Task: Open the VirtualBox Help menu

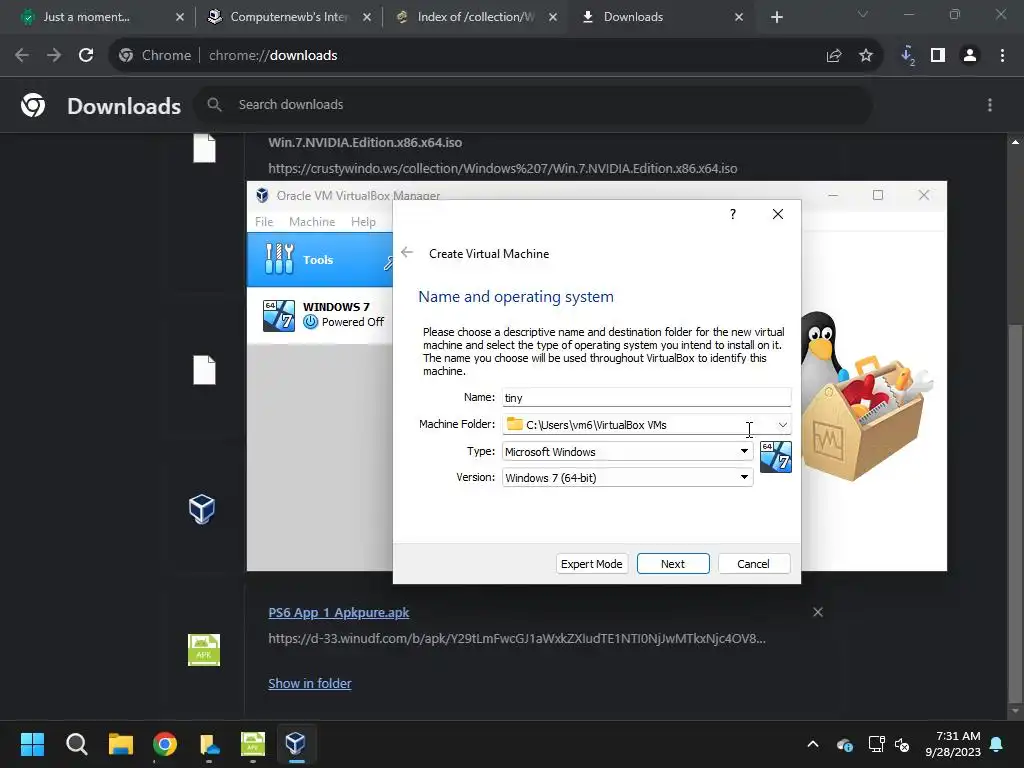Action: pyautogui.click(x=363, y=221)
